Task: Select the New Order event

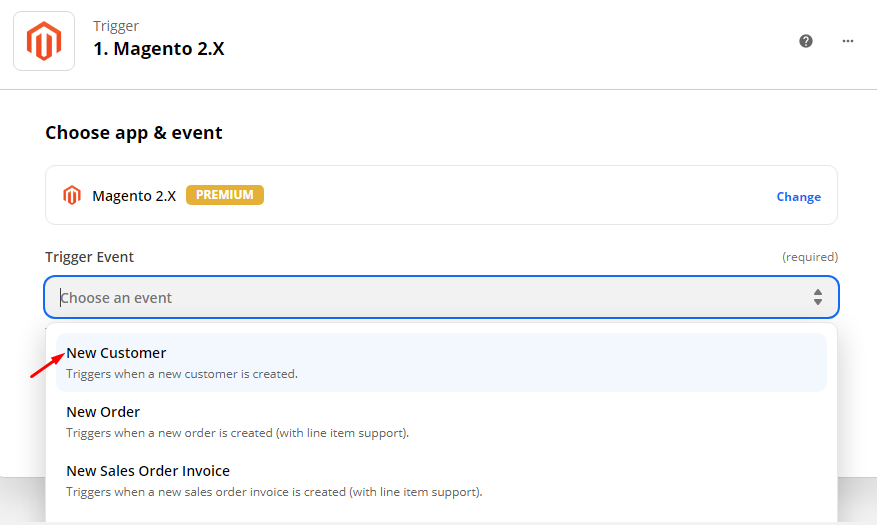Action: coord(103,412)
